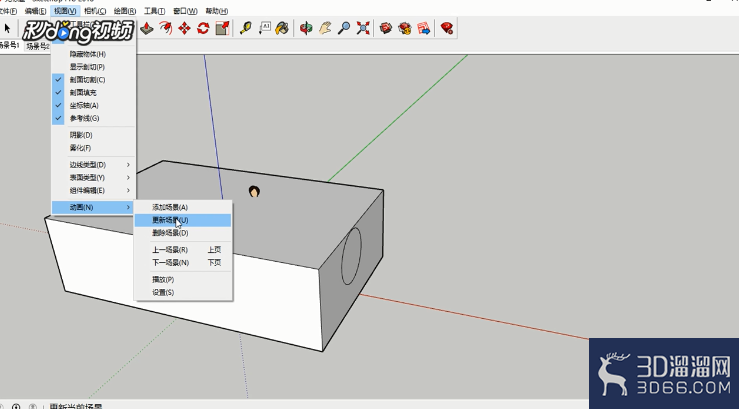Choose the Zoom magnifier tool
The image size is (739, 409).
pos(344,28)
